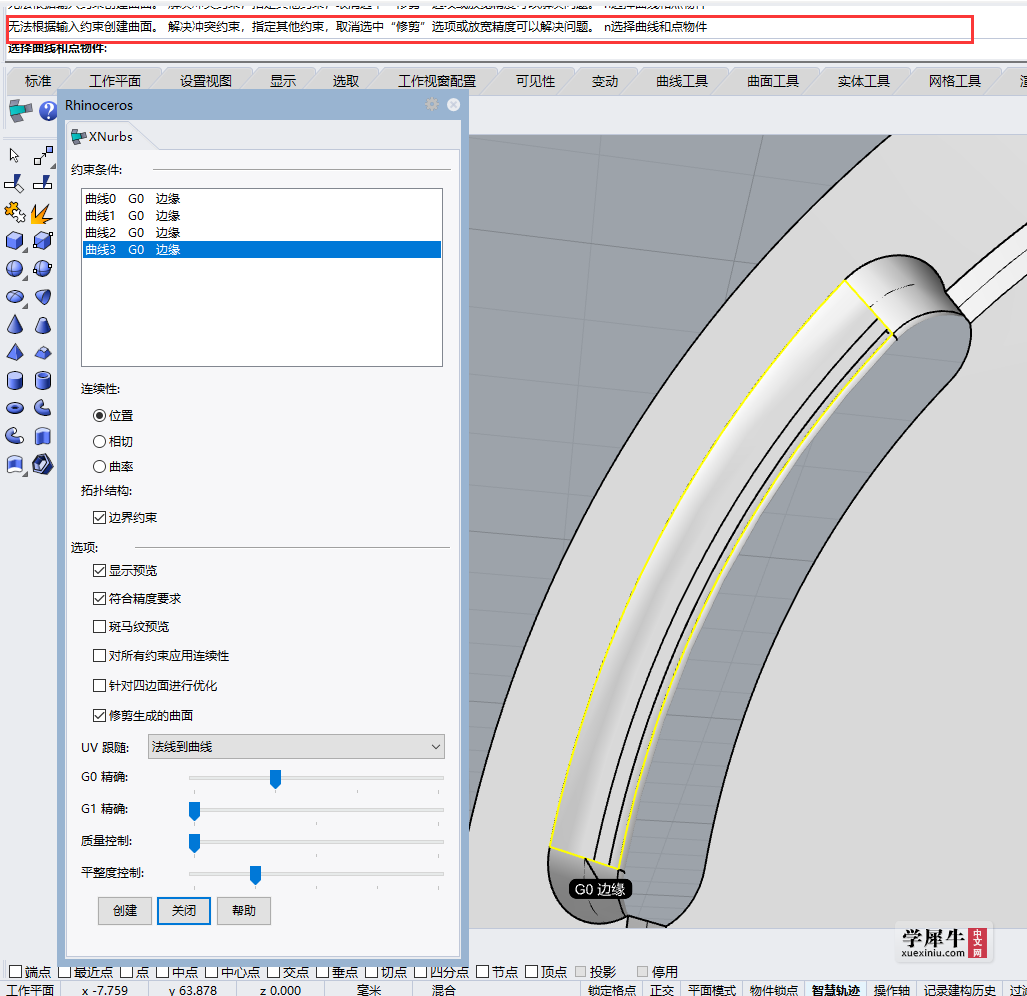1027x996 pixels.
Task: Toggle 智慧轨迹 in status bar
Action: (x=836, y=989)
